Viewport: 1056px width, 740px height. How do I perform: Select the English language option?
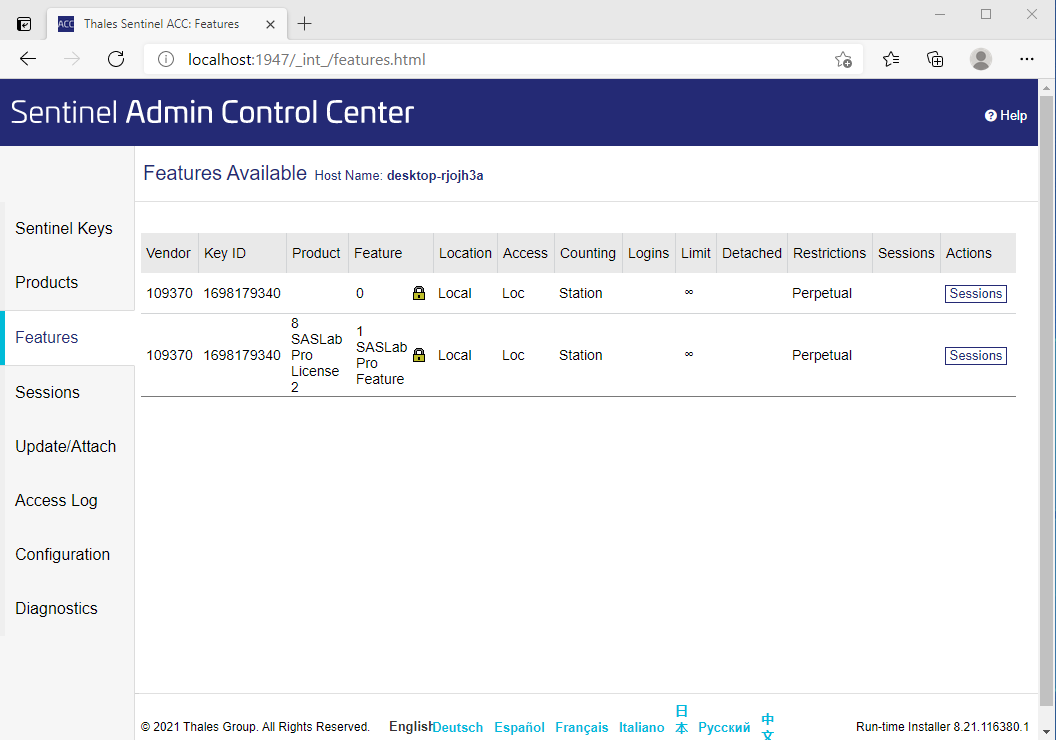(x=410, y=727)
